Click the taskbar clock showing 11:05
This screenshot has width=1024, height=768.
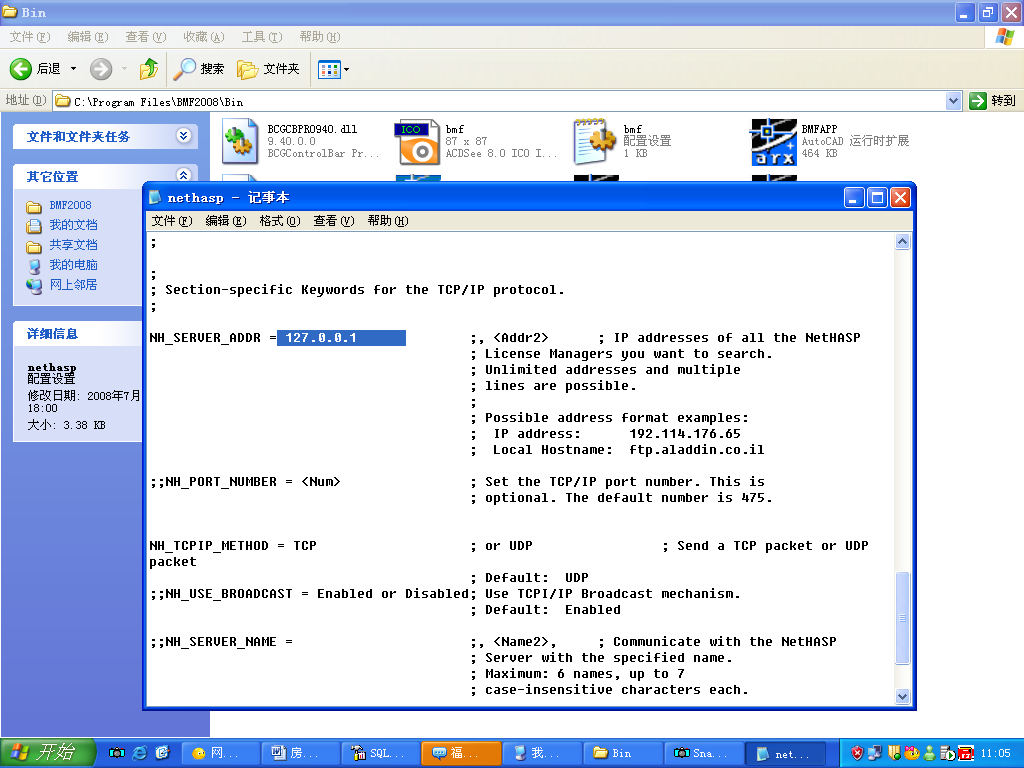pyautogui.click(x=995, y=753)
